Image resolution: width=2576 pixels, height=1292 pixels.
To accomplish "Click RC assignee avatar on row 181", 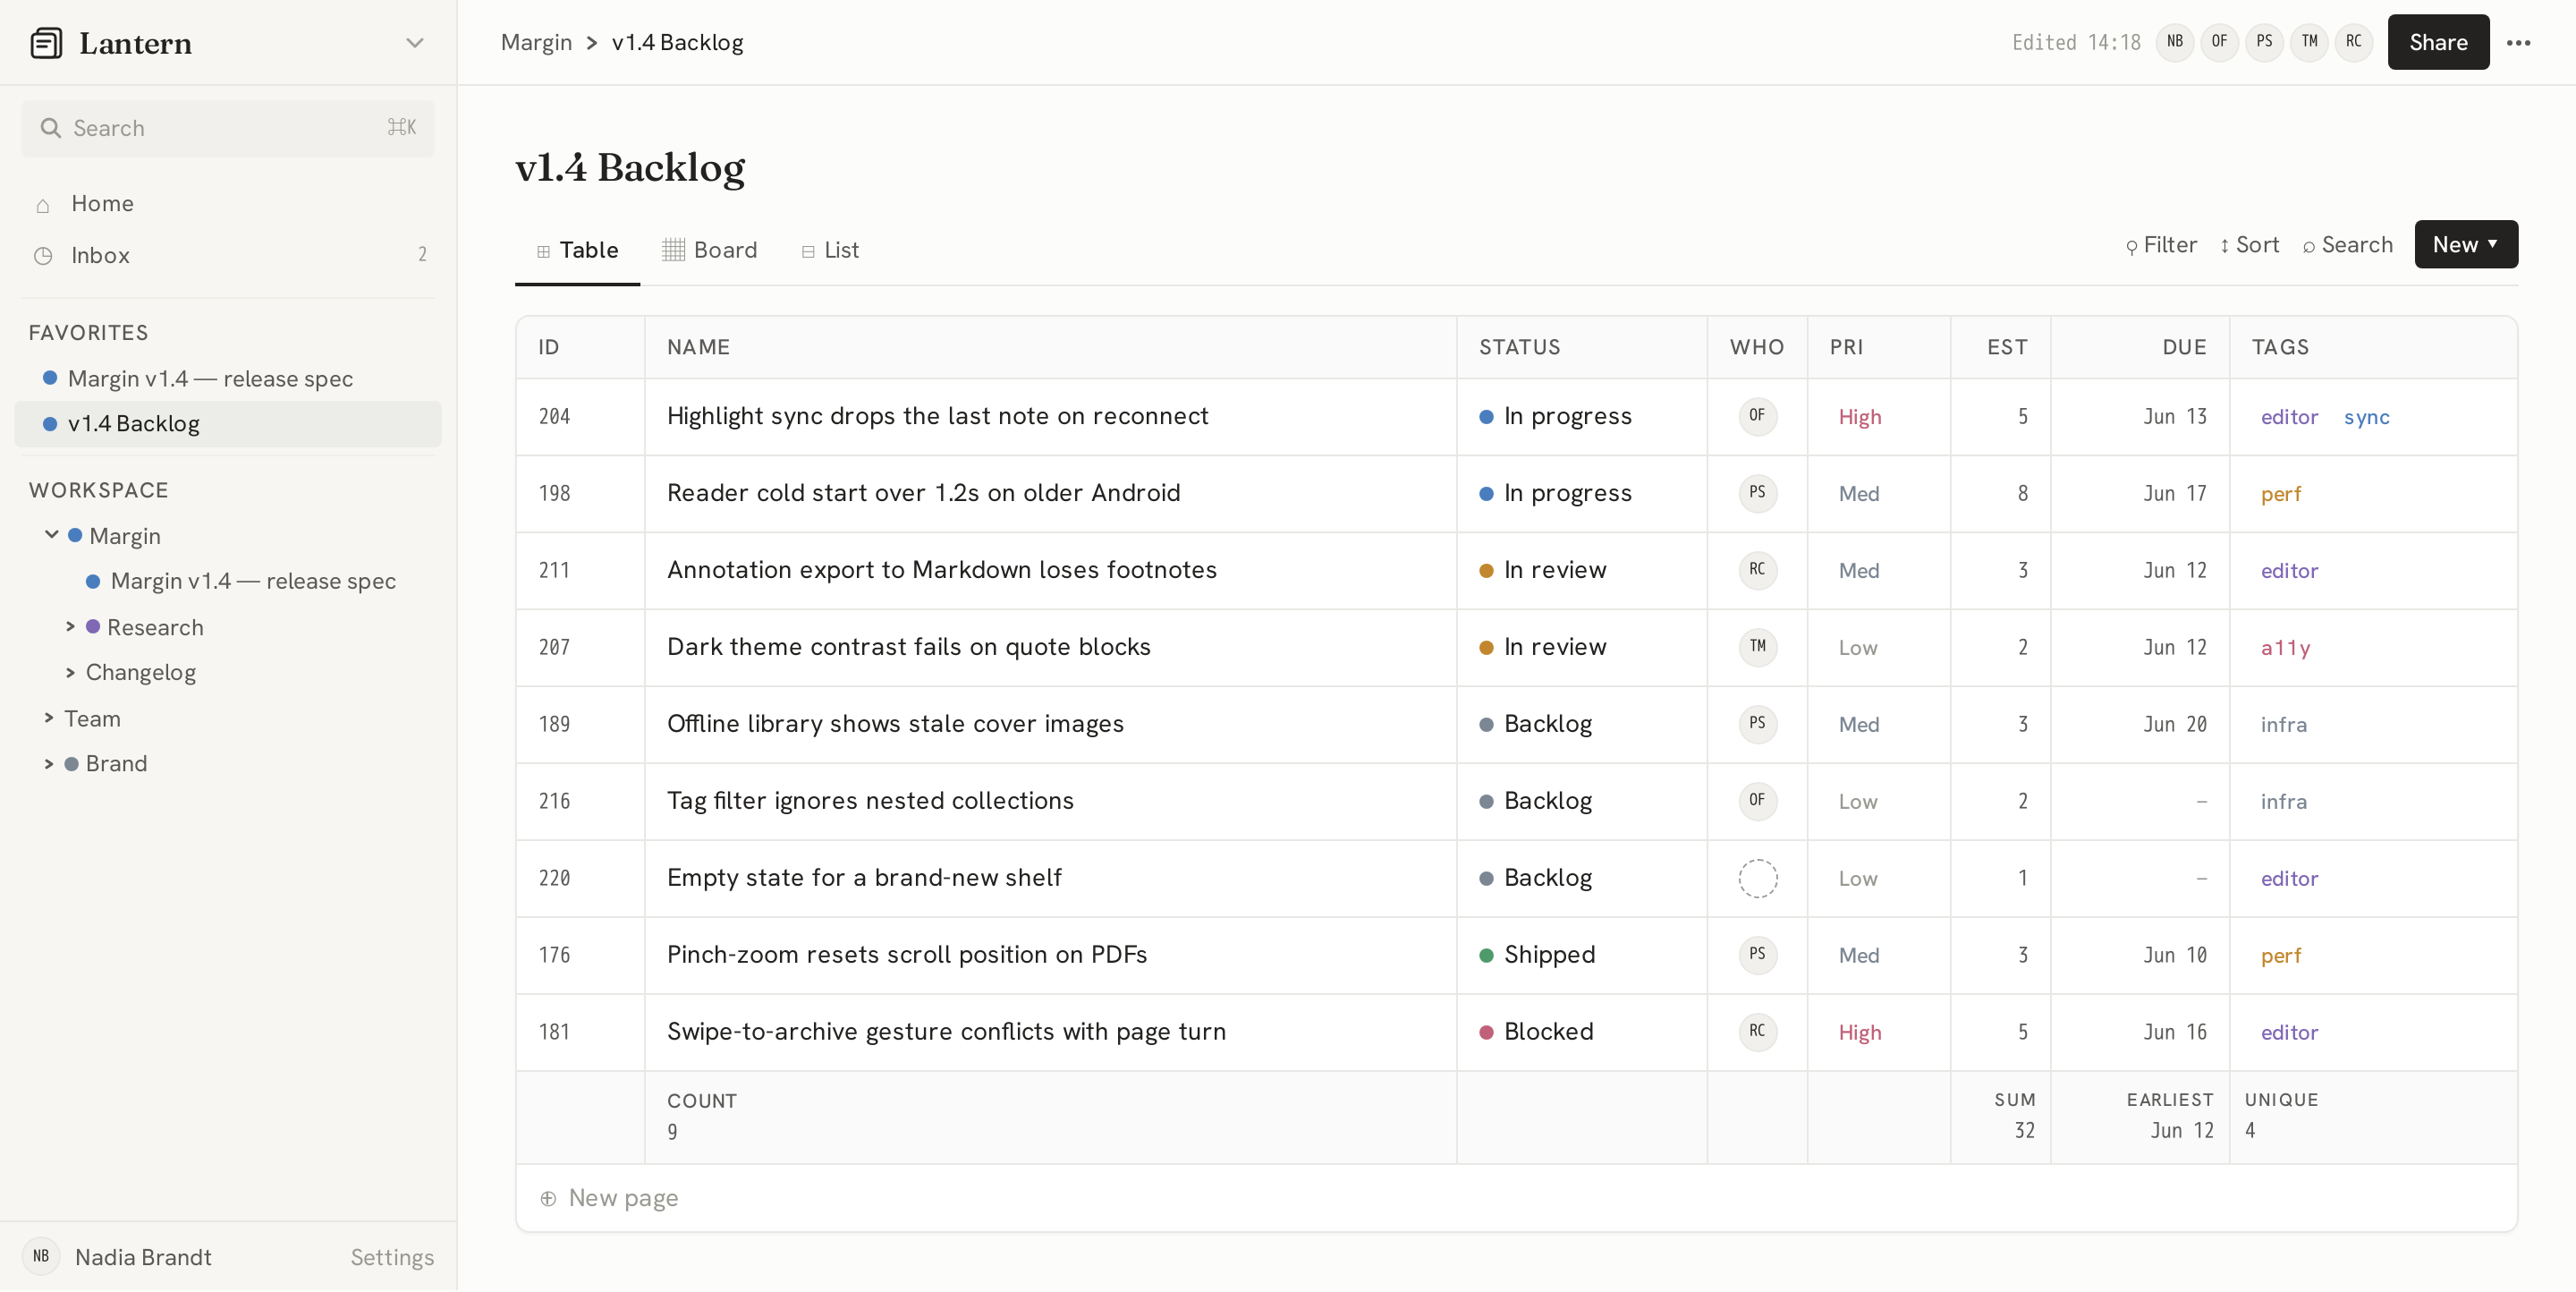I will coord(1758,1032).
